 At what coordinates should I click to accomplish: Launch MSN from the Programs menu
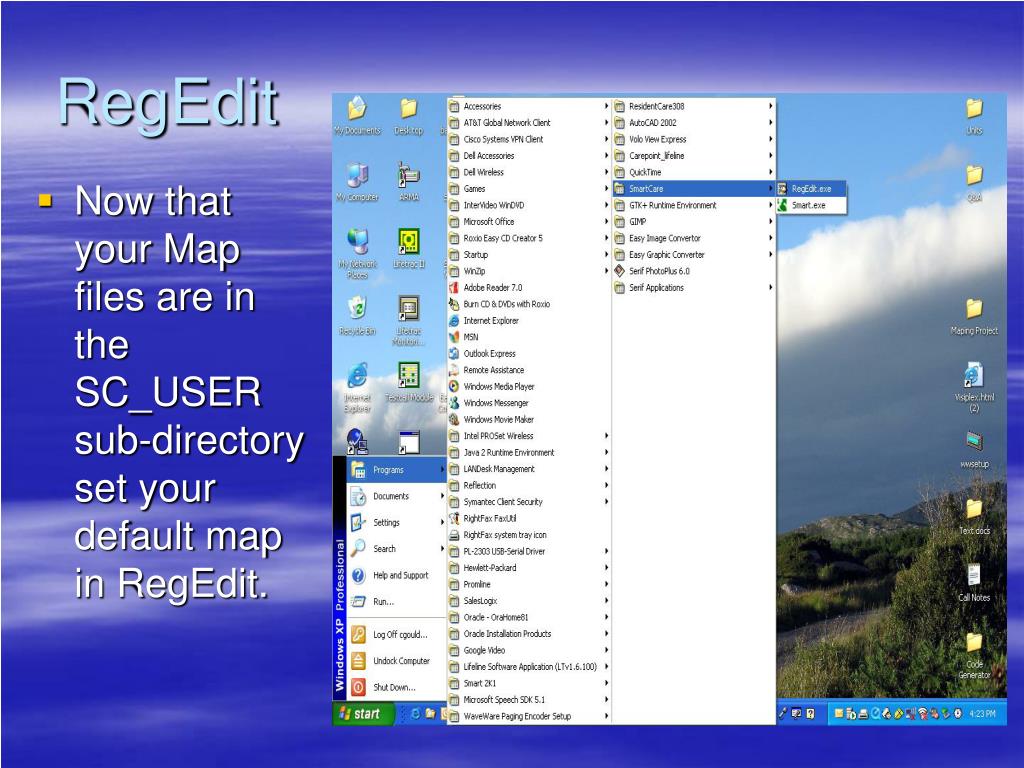coord(529,337)
